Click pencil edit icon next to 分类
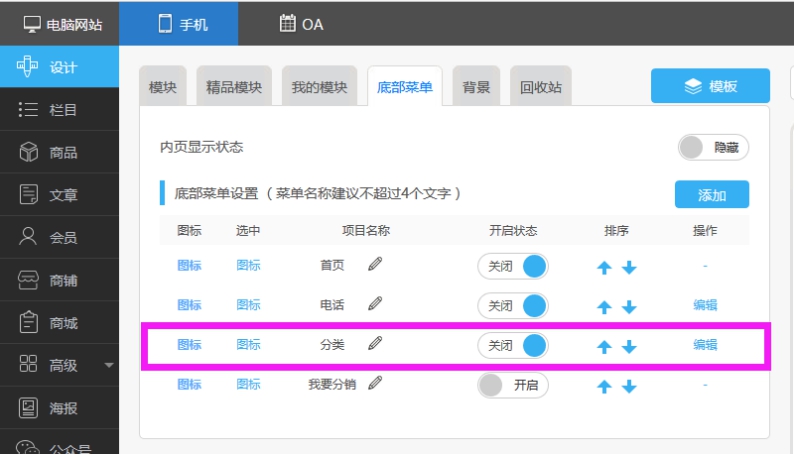Screen dimensions: 794x455 (x=375, y=344)
